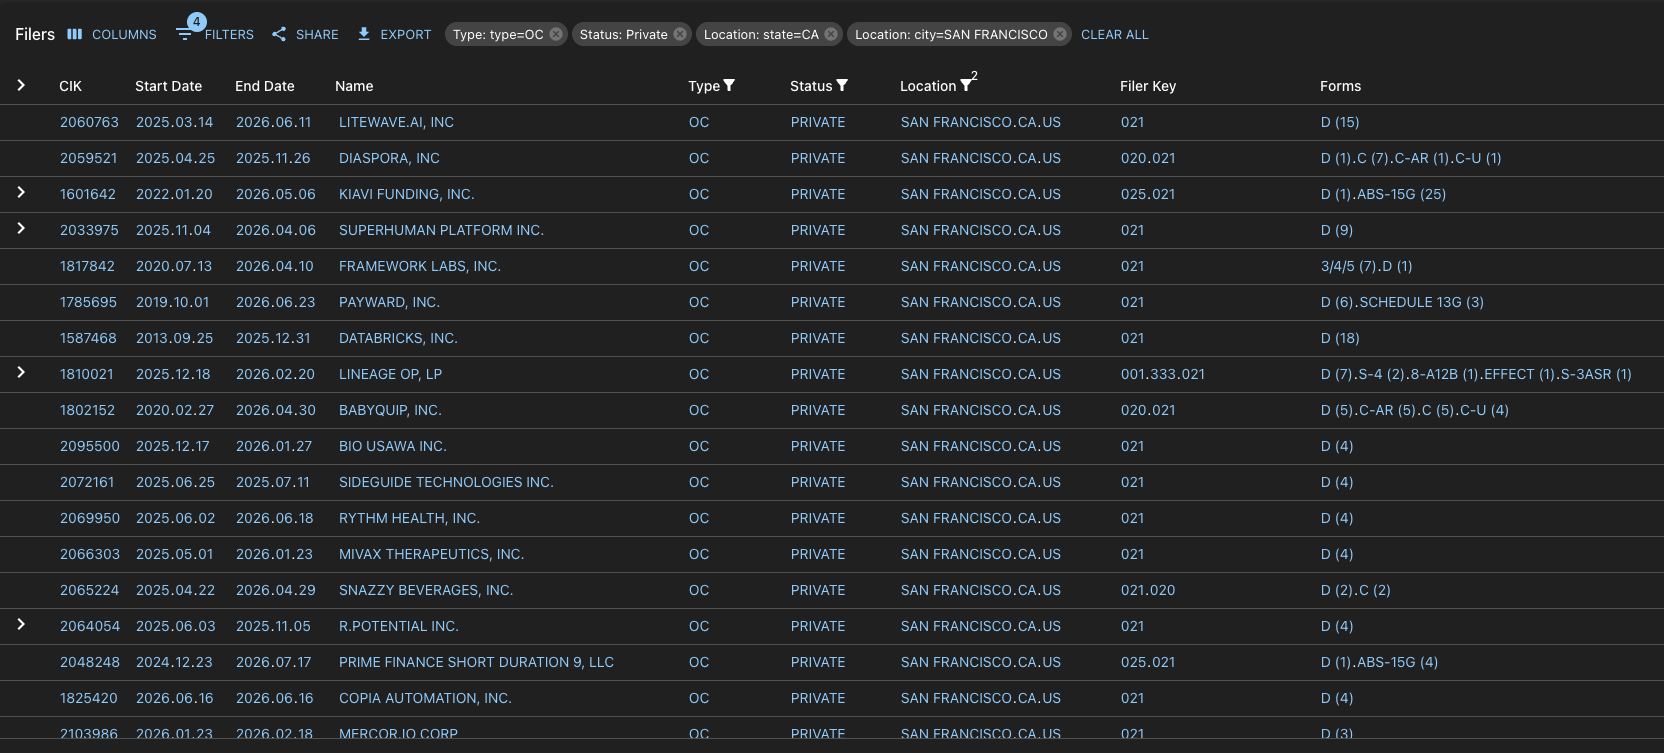This screenshot has width=1664, height=753.
Task: Expand the KIAVI FUNDING, INC. row
Action: pos(21,192)
